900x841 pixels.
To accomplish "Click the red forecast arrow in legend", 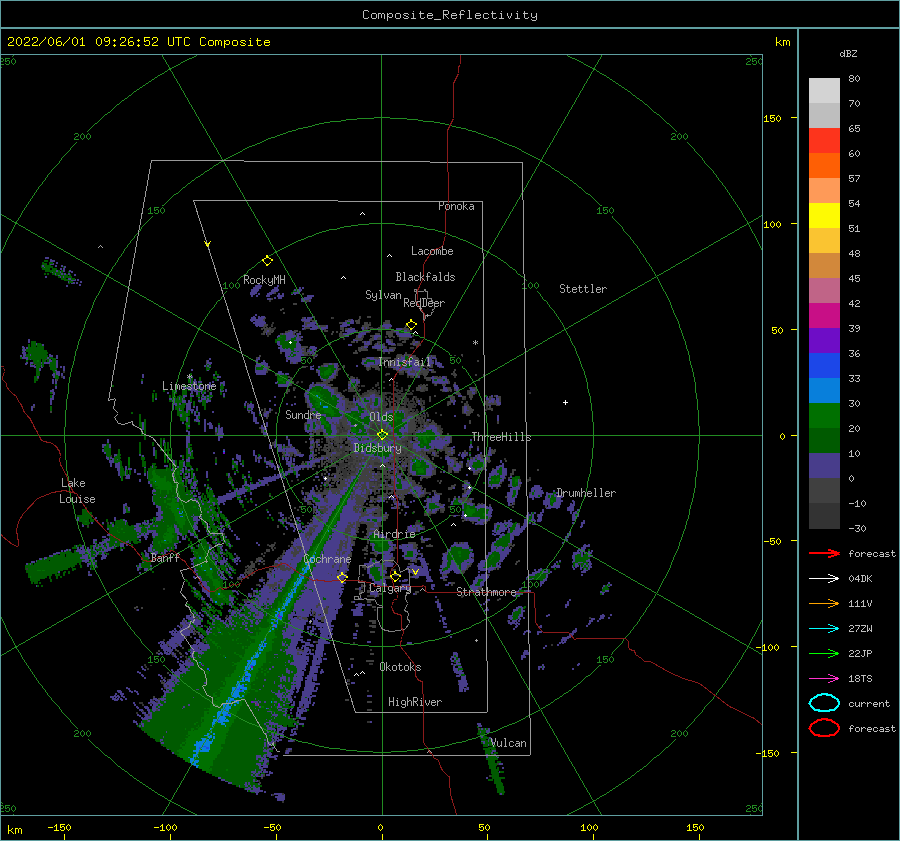I will [x=824, y=553].
